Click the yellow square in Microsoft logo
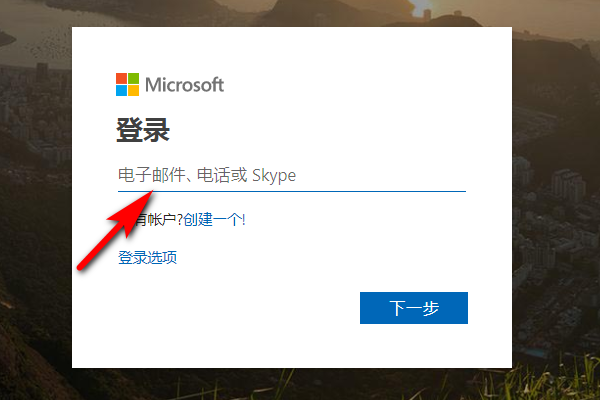Screen dimensions: 600x400 pos(134,91)
